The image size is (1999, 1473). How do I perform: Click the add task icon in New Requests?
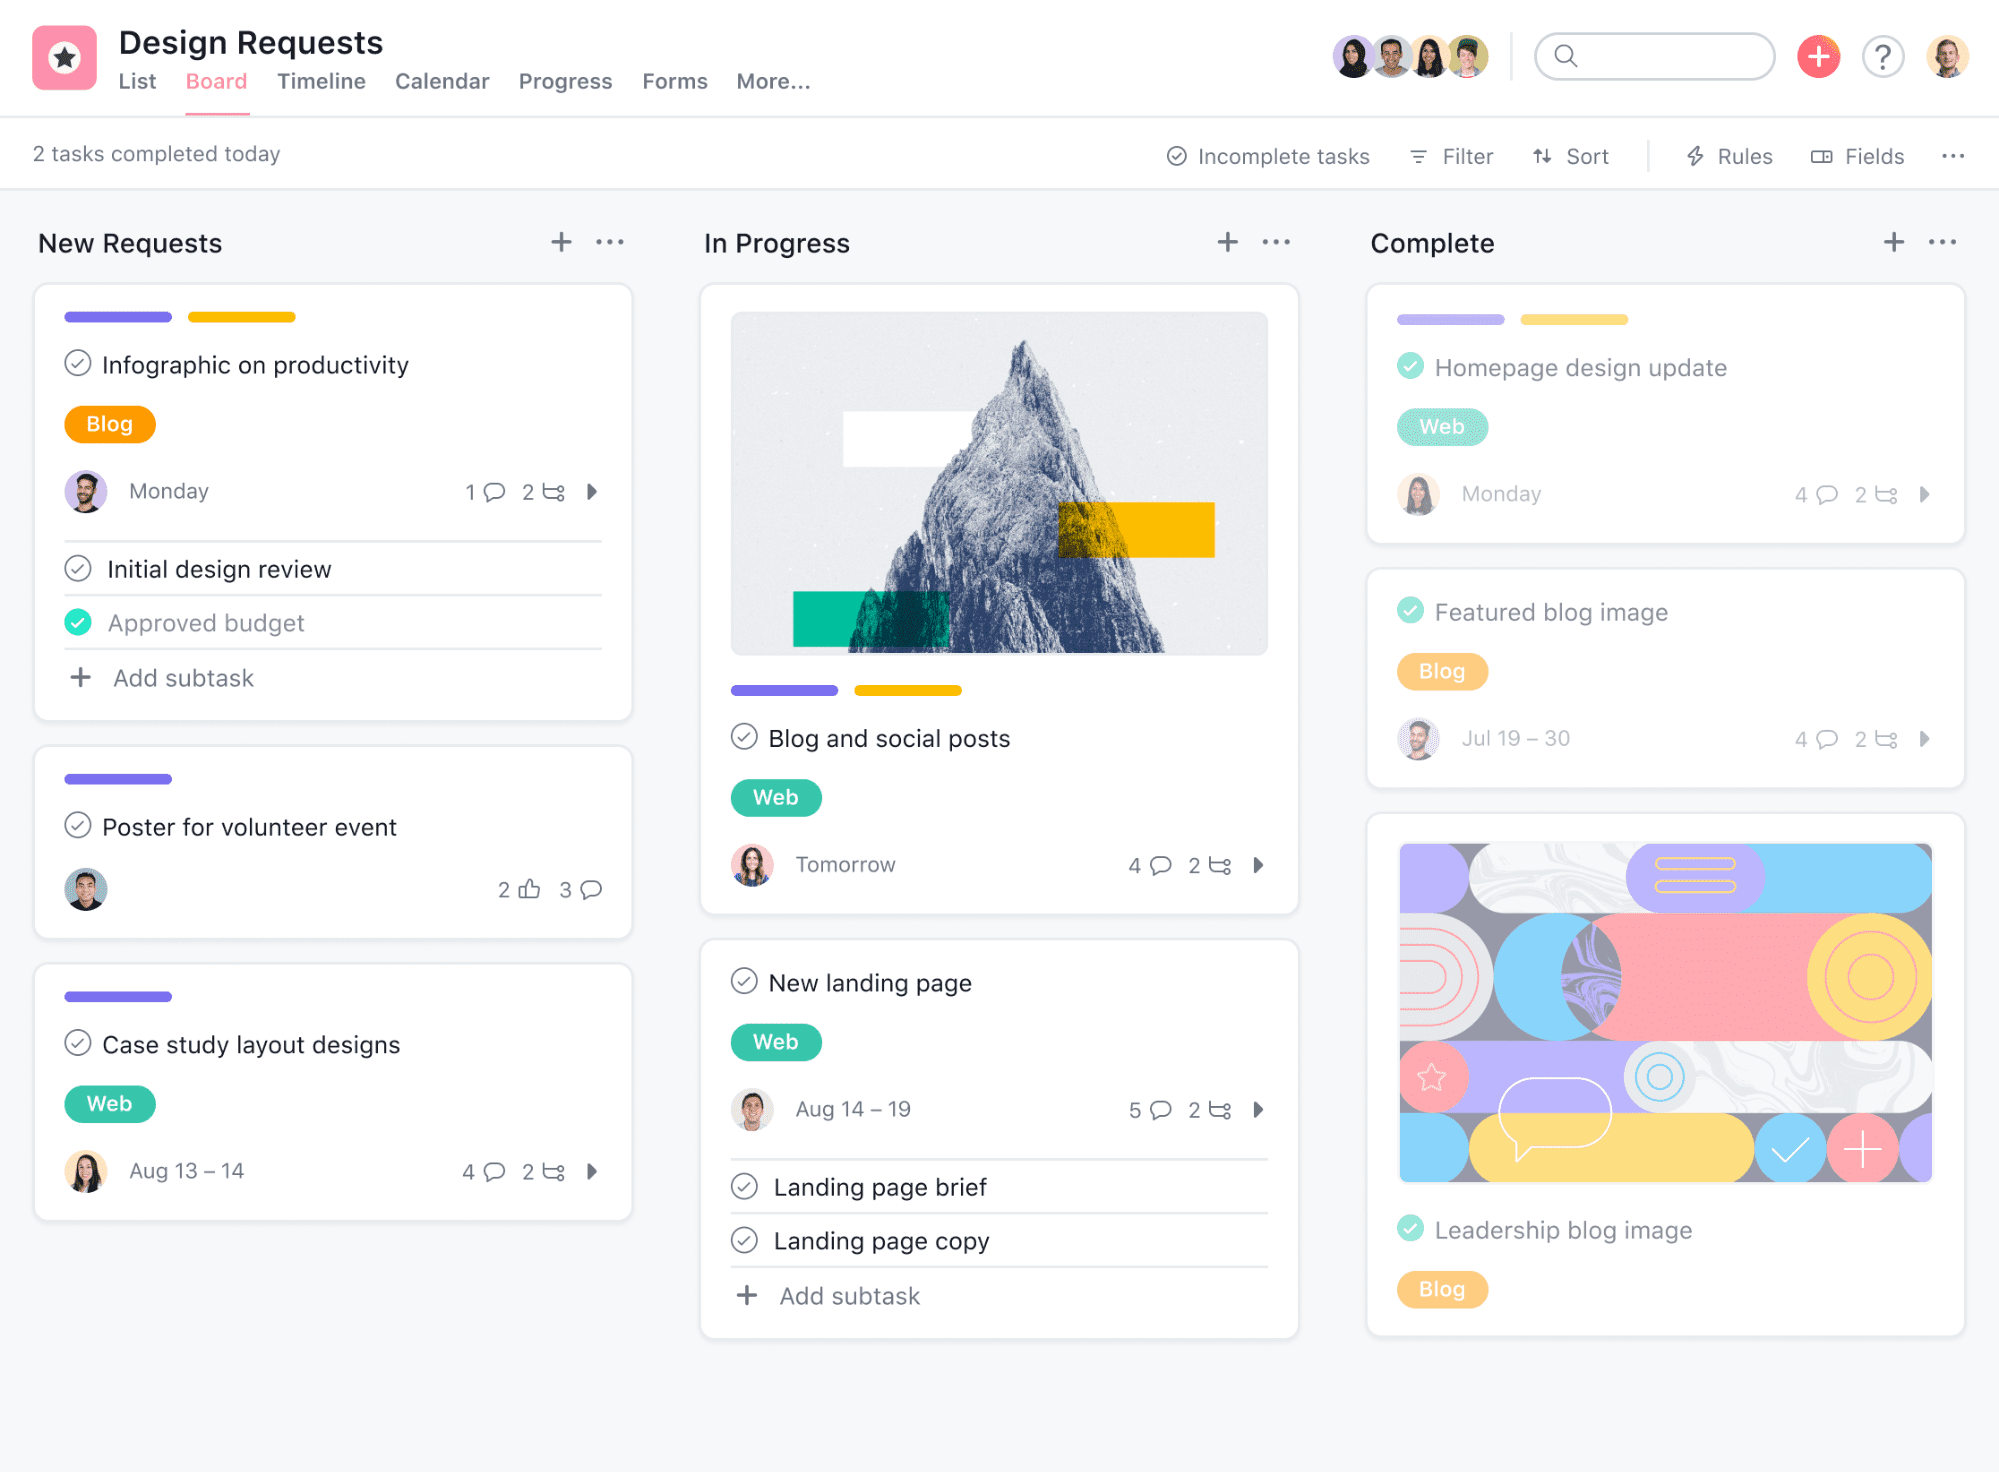pos(560,244)
